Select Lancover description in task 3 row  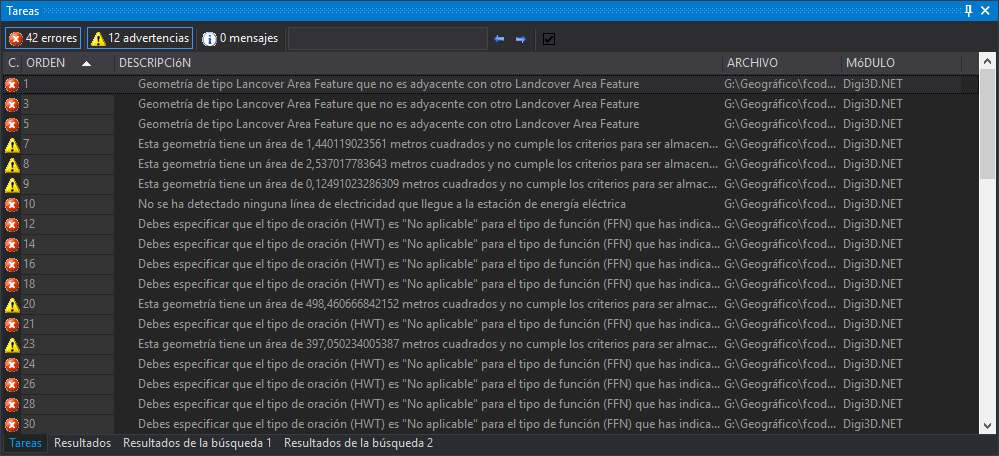[389, 104]
